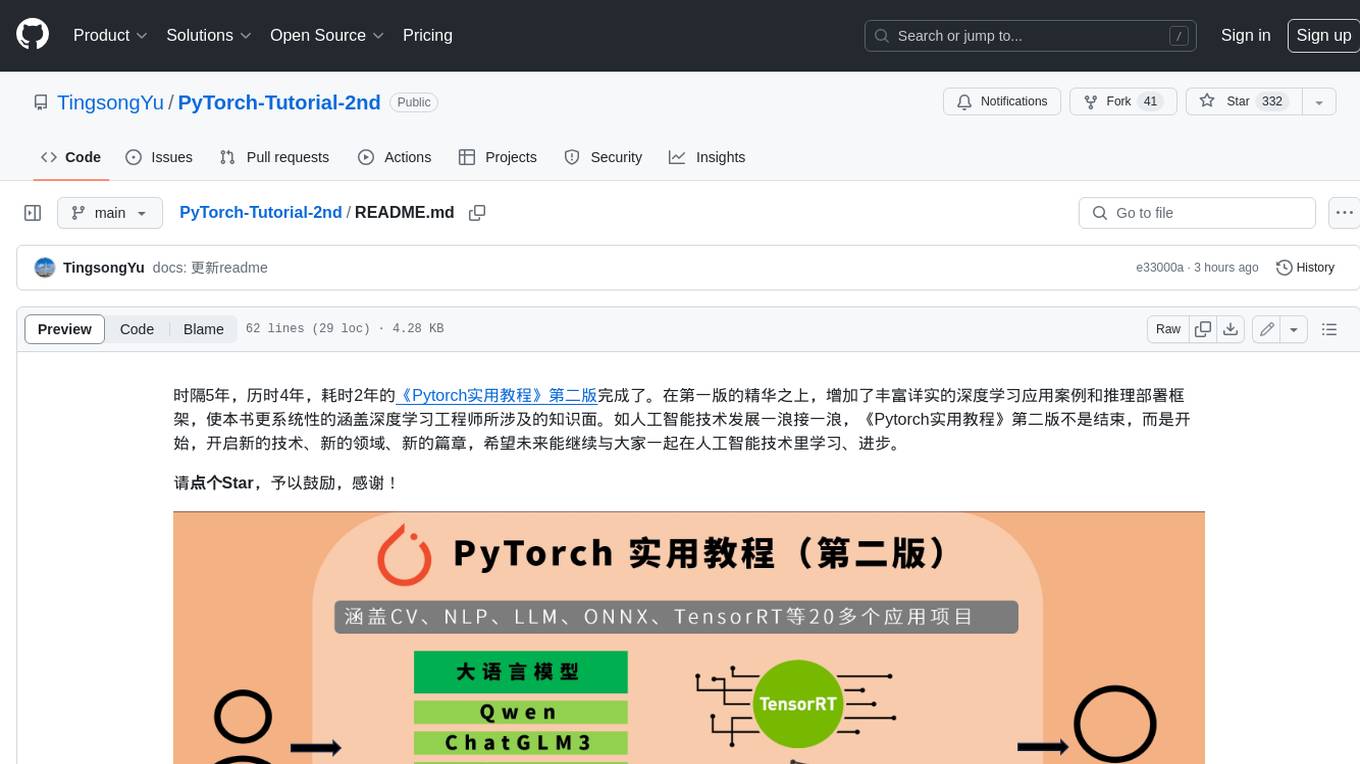This screenshot has width=1360, height=764.
Task: Focus the Go to file input
Action: pyautogui.click(x=1197, y=213)
